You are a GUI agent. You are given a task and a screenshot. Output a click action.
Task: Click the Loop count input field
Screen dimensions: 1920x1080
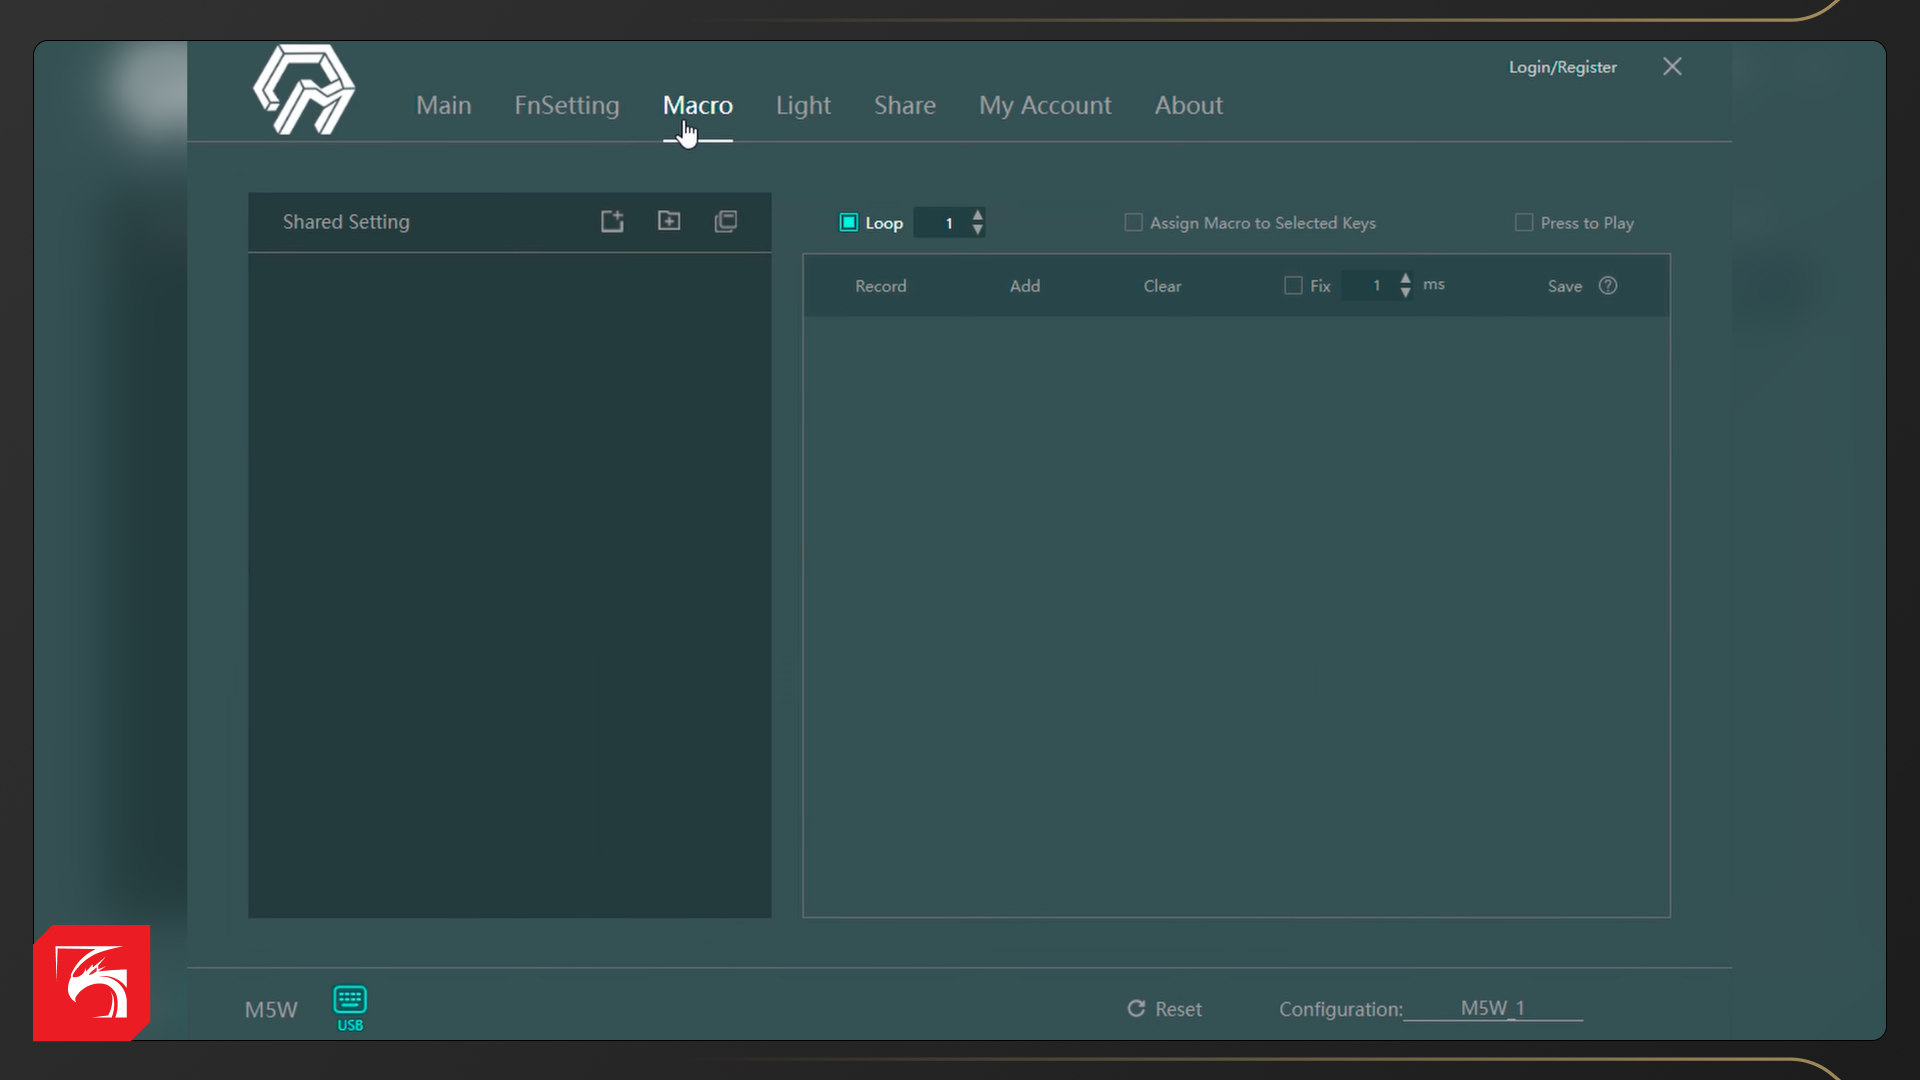941,222
